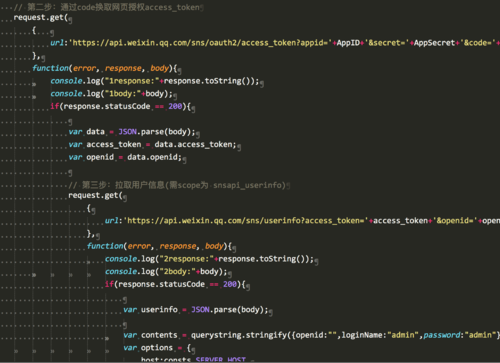
Task: Click the var options = { line
Action: click(157, 348)
